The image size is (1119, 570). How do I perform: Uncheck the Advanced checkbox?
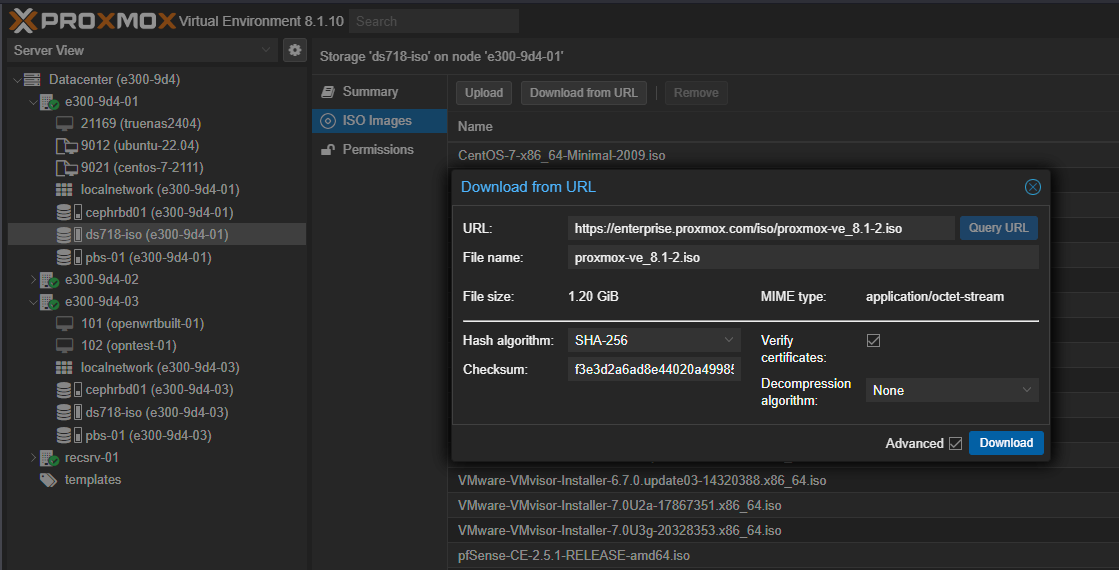click(x=956, y=443)
